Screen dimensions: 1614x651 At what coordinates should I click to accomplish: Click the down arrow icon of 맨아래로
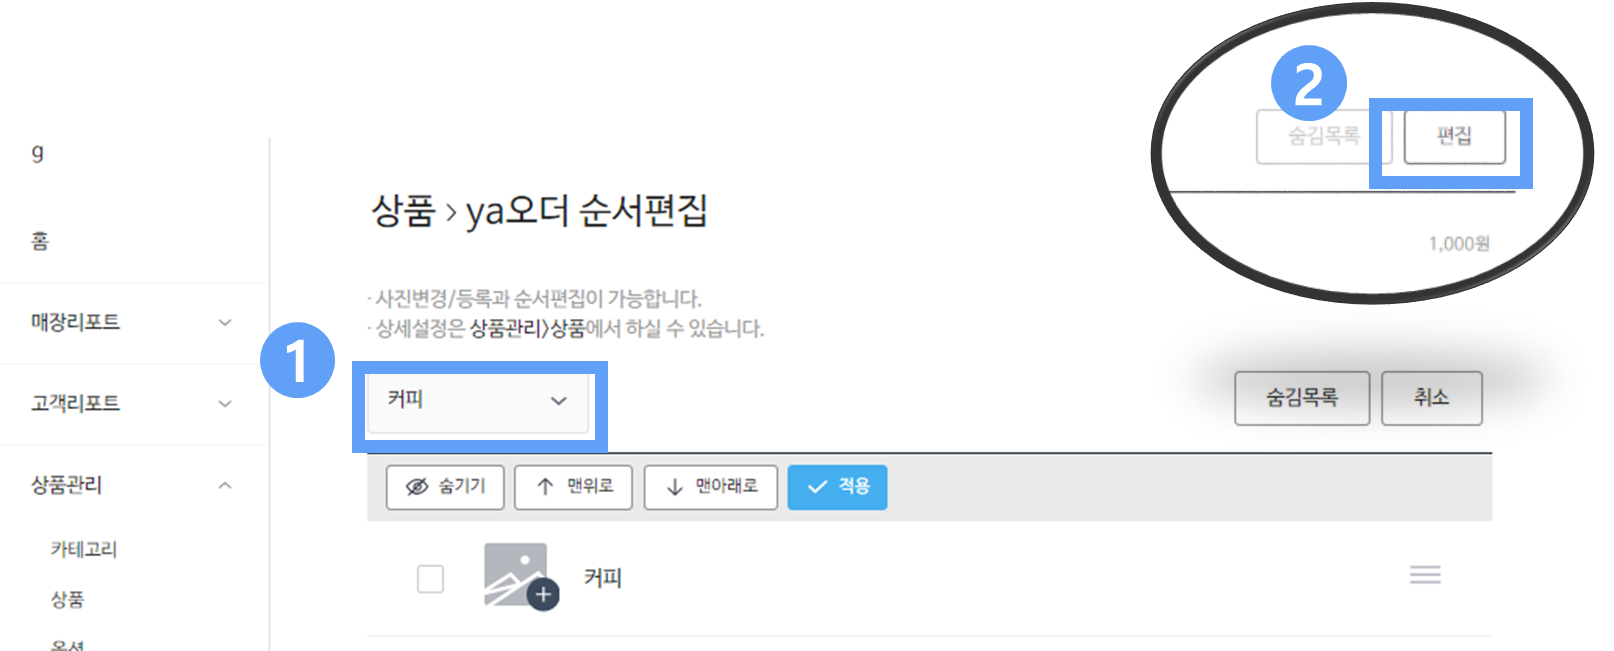coord(675,487)
